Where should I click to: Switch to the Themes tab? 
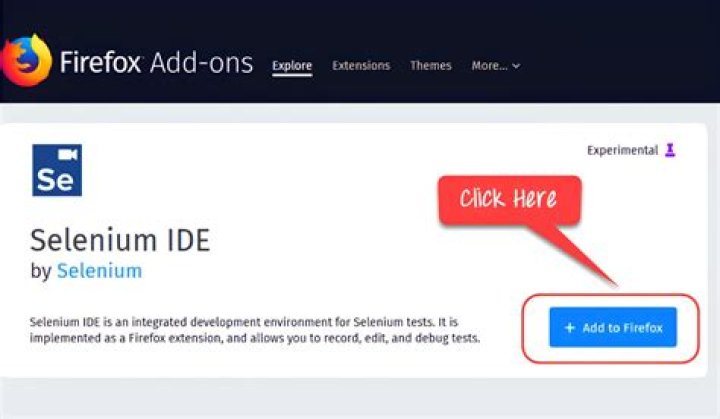point(431,65)
